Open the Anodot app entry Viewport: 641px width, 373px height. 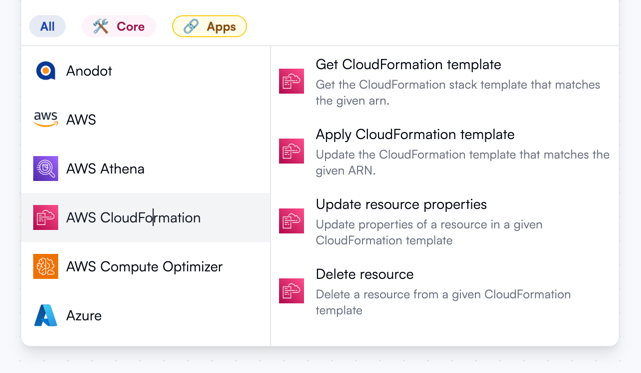pyautogui.click(x=146, y=71)
